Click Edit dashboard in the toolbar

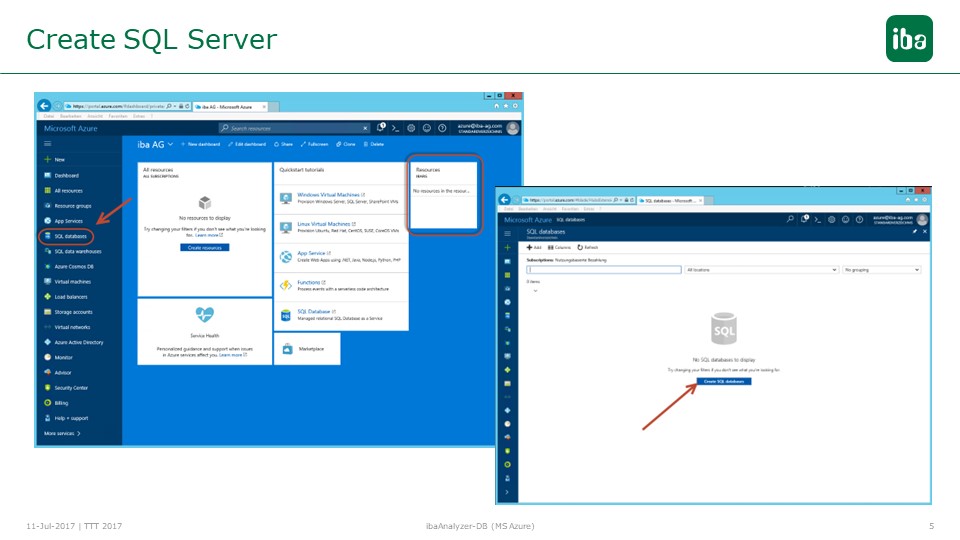tap(247, 144)
